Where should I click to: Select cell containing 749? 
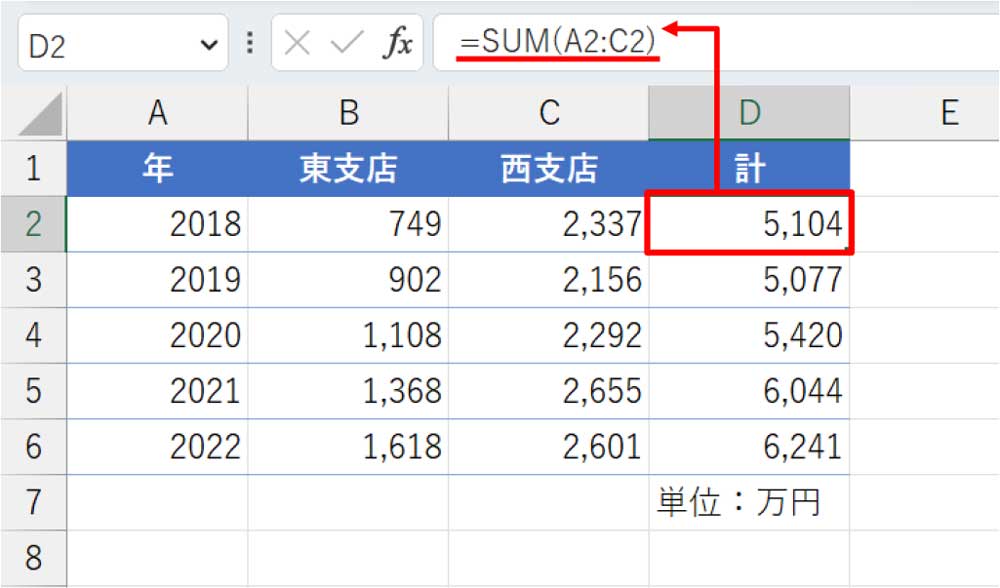point(348,224)
